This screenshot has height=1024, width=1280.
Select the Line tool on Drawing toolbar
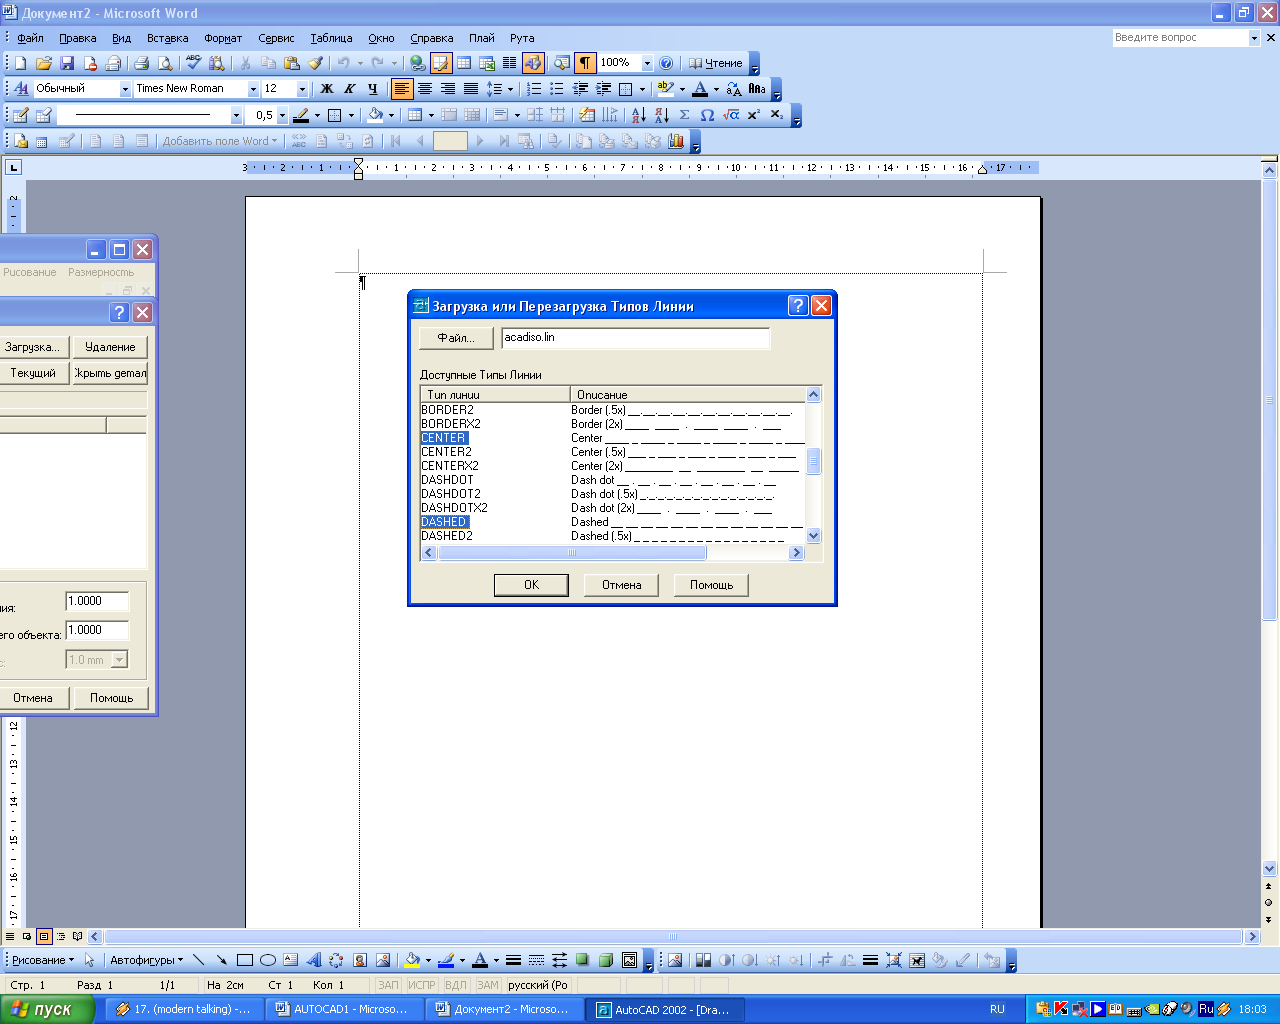point(199,960)
